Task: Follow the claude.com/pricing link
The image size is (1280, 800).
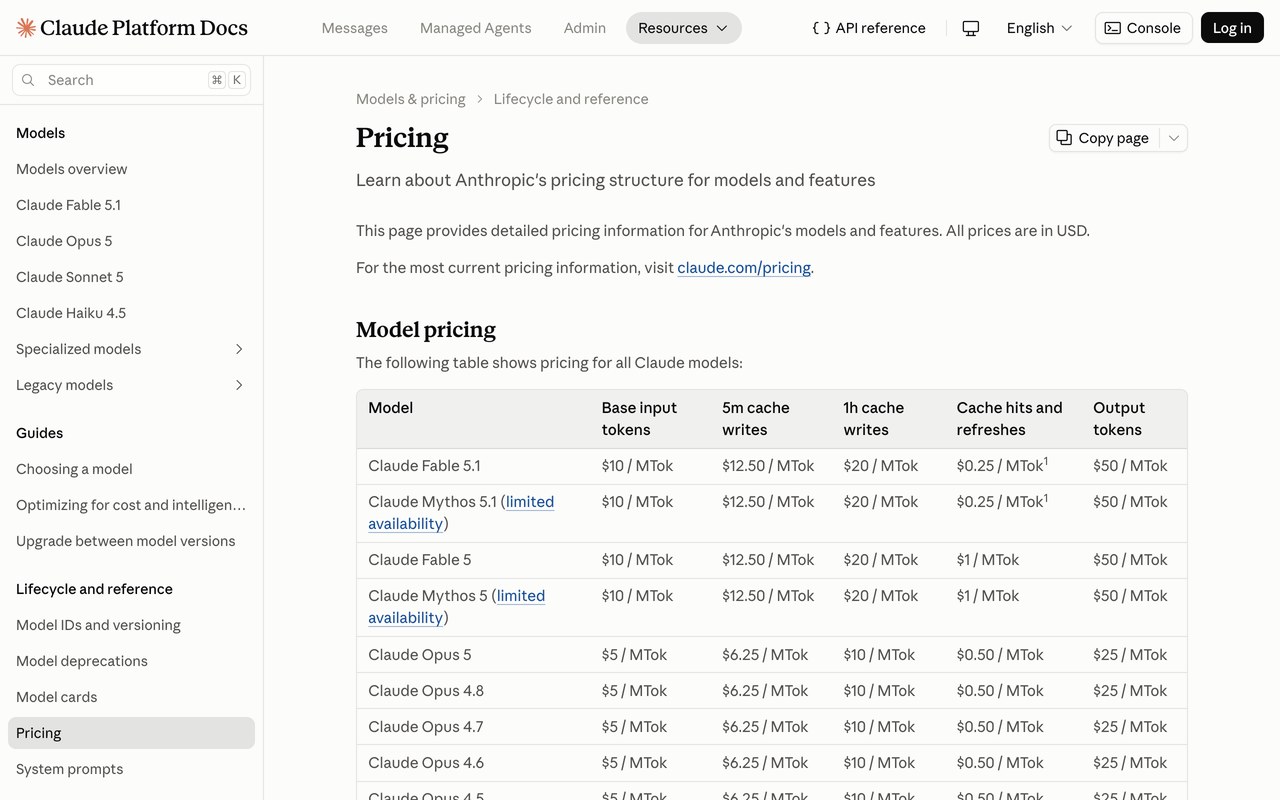Action: click(x=744, y=268)
